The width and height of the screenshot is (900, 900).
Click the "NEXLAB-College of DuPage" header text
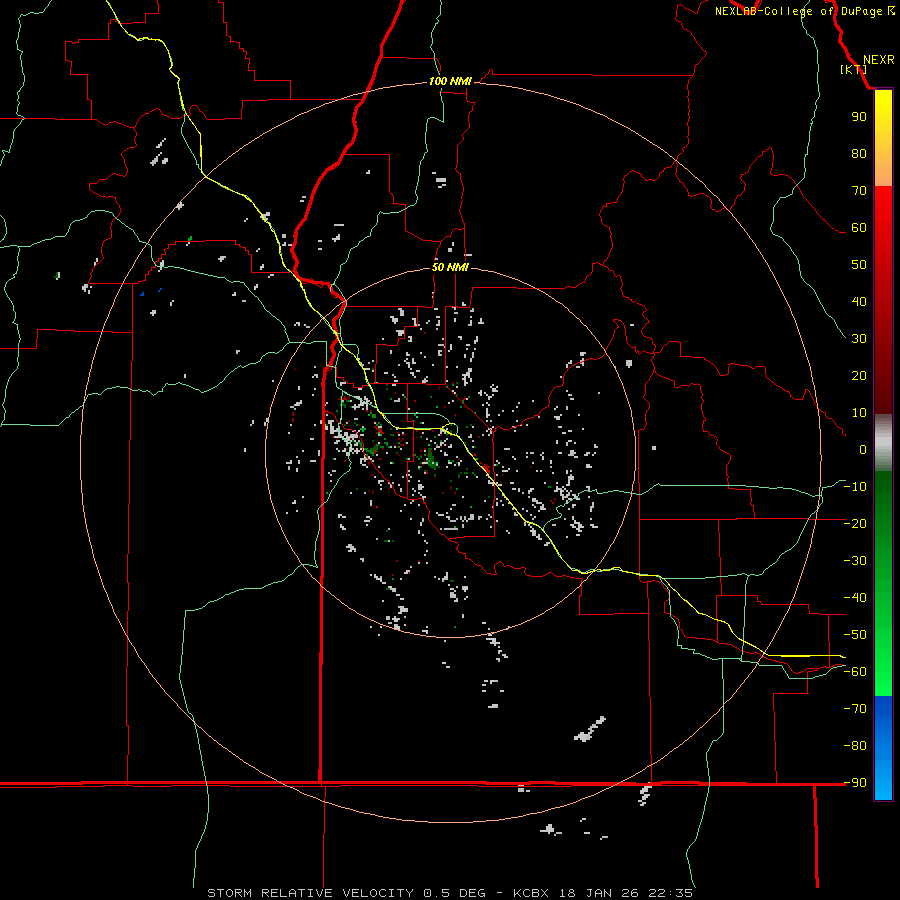click(798, 11)
